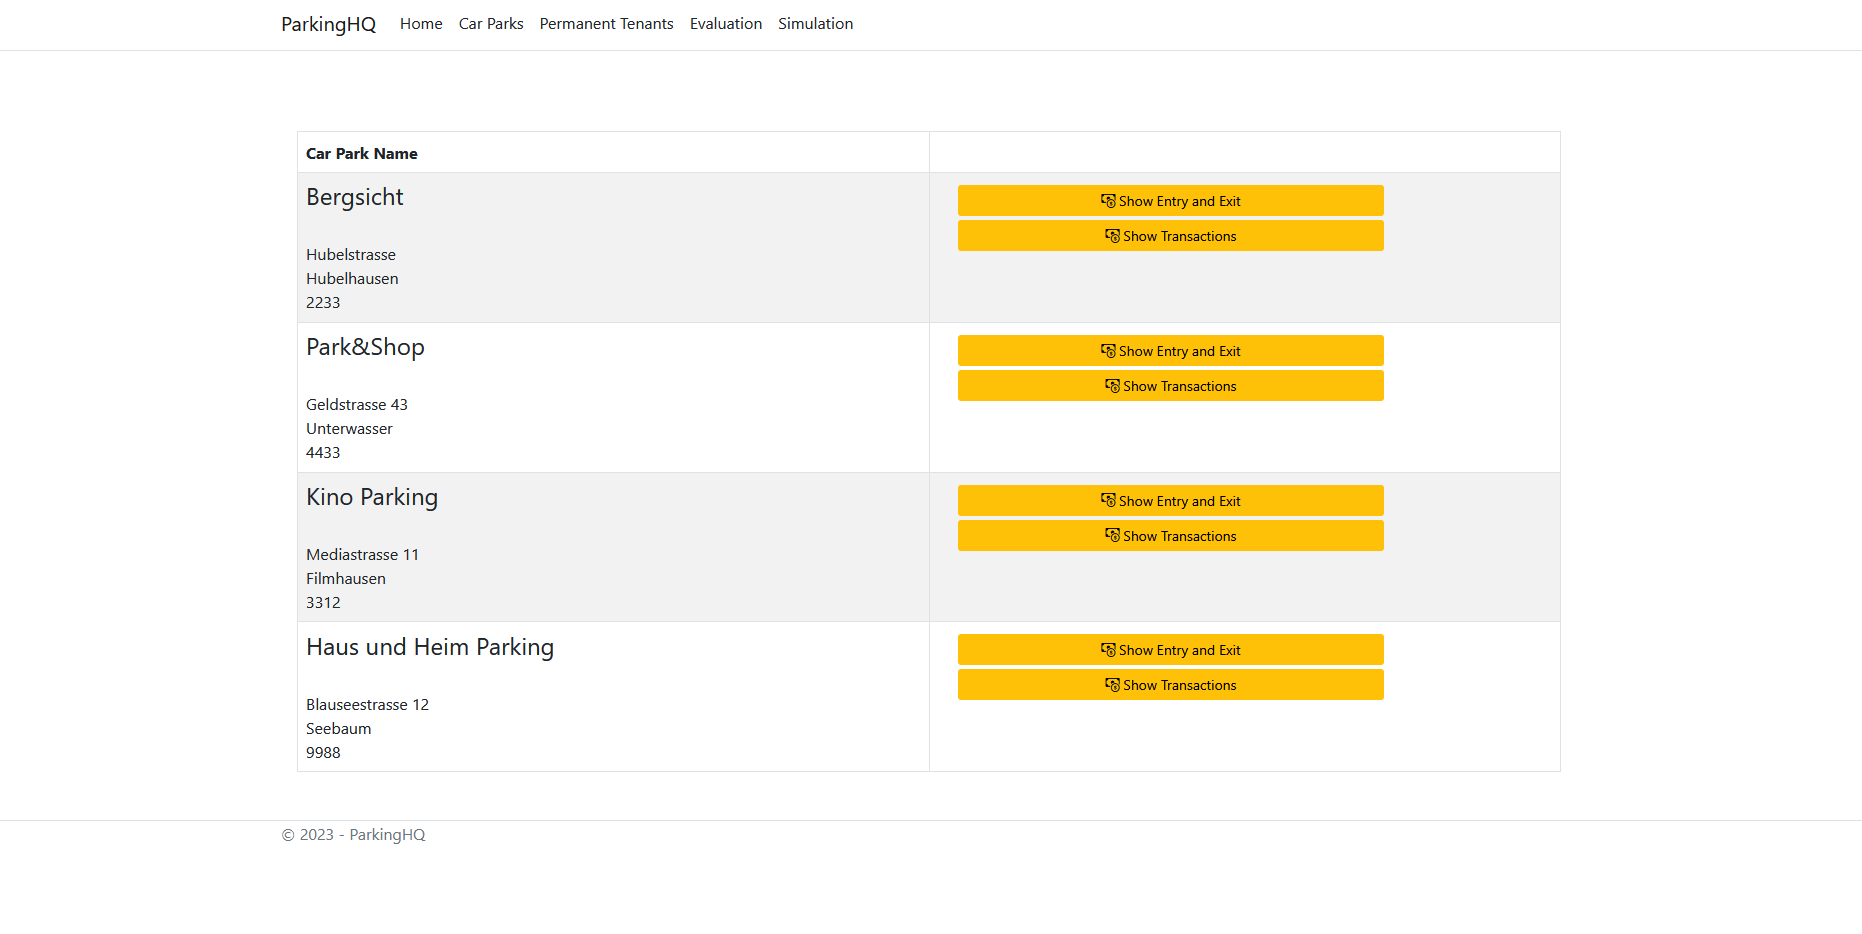The height and width of the screenshot is (934, 1862).
Task: Select postal code 9988
Action: tap(323, 753)
